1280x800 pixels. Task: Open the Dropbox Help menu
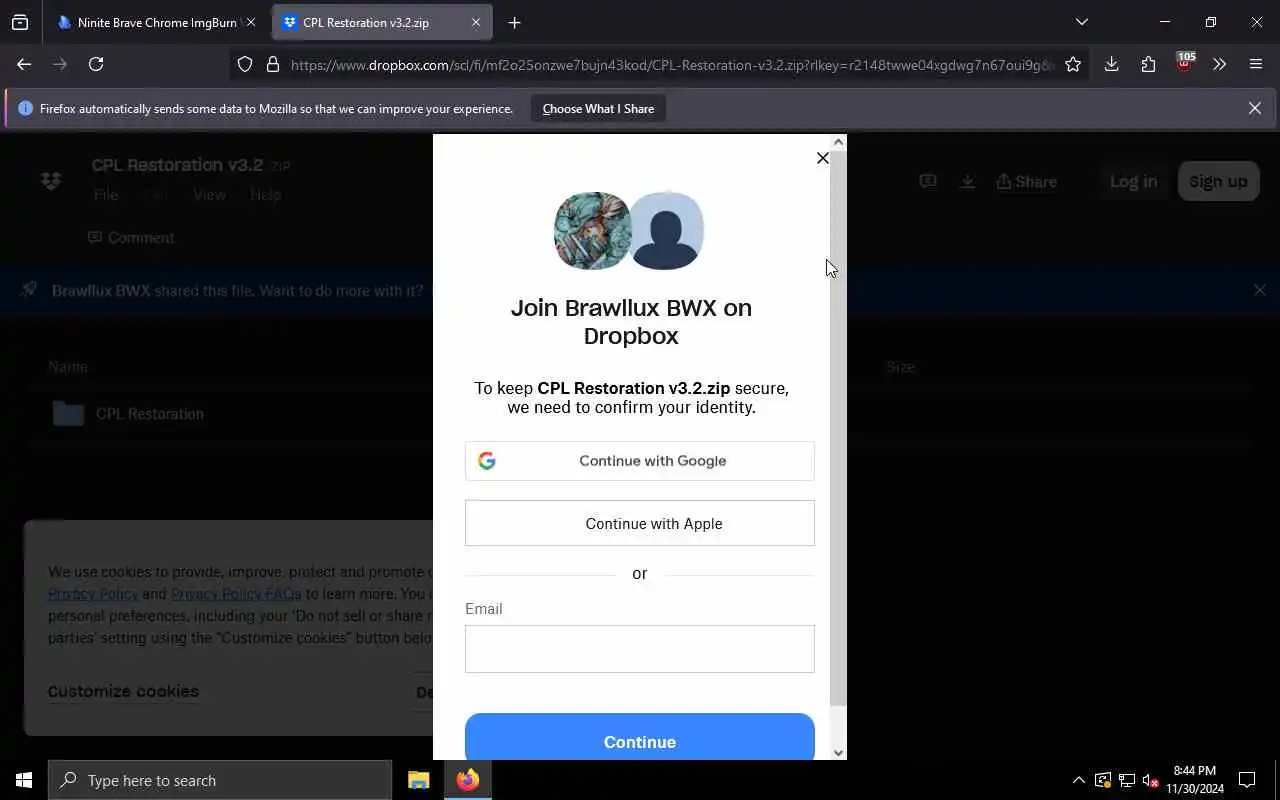pyautogui.click(x=265, y=195)
